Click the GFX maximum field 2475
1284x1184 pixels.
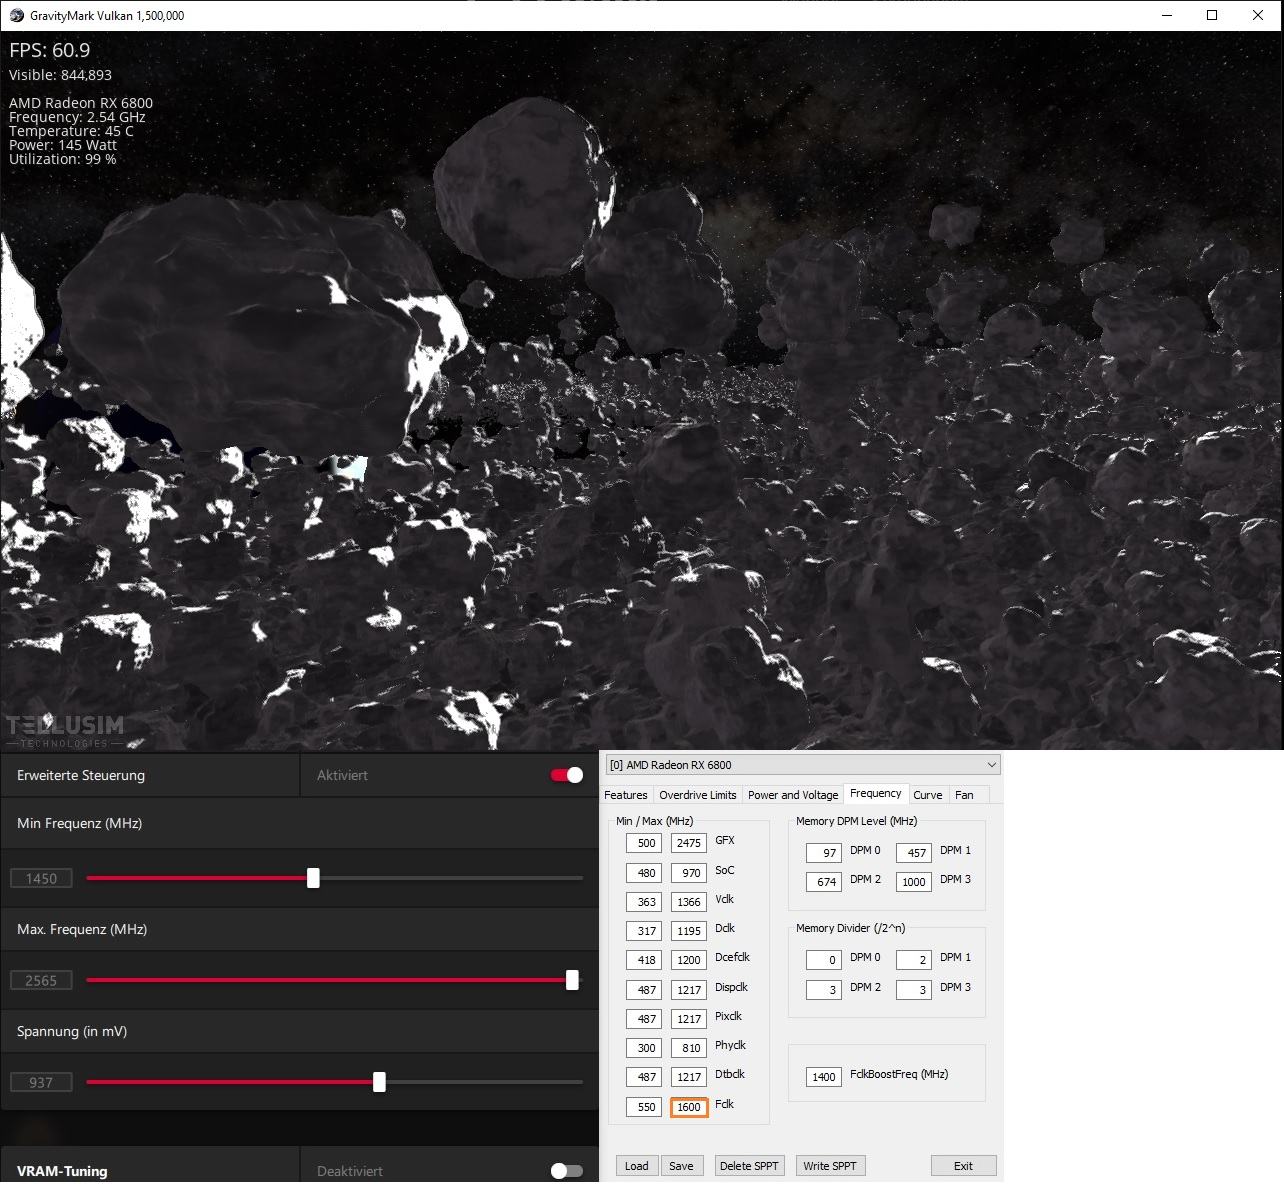688,843
